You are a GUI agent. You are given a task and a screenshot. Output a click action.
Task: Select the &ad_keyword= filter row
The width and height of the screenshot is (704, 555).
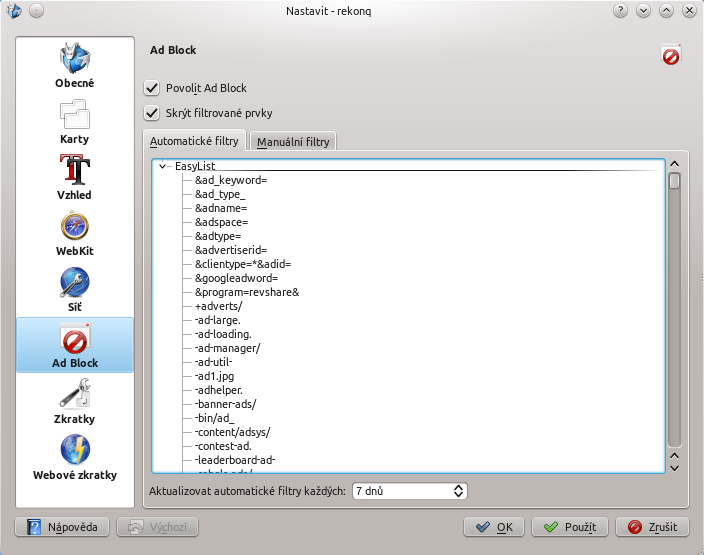point(231,180)
